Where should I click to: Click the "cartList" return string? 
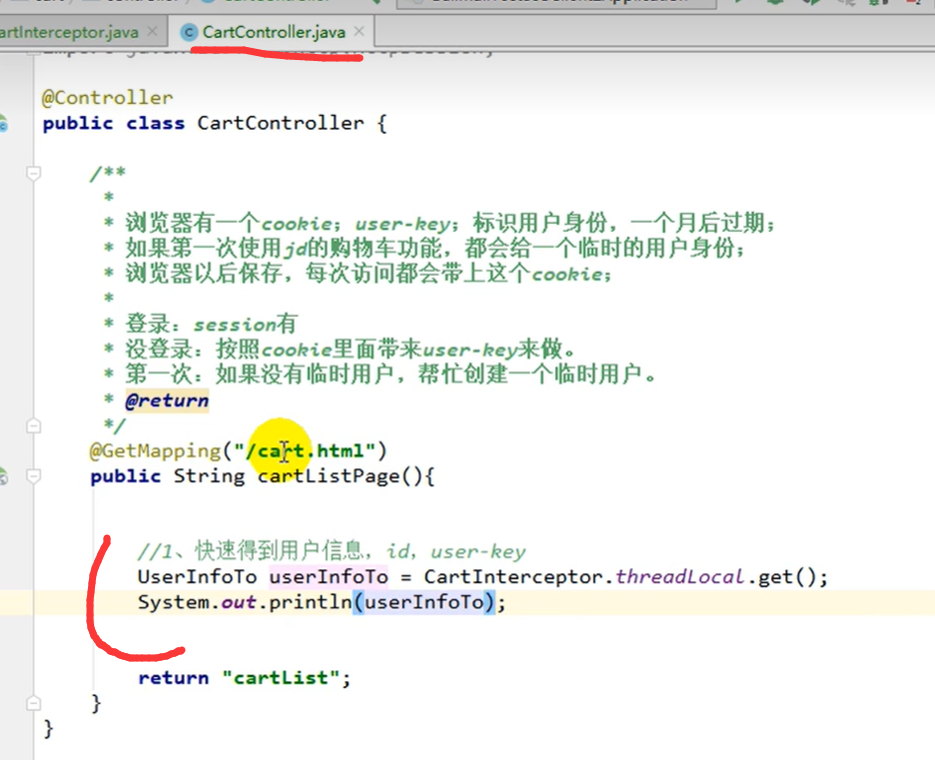(x=281, y=678)
